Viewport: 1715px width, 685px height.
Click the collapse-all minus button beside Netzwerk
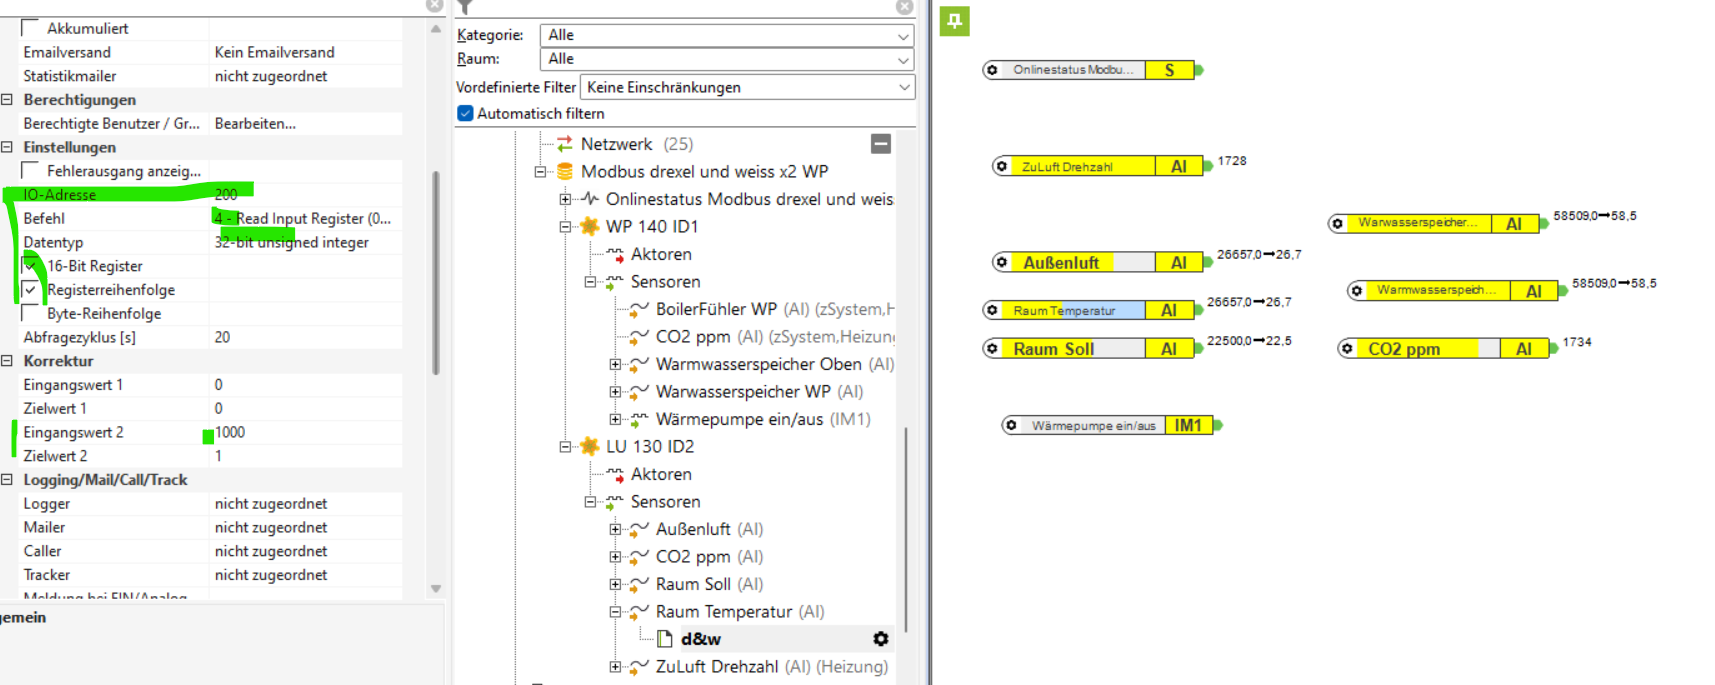pos(881,144)
